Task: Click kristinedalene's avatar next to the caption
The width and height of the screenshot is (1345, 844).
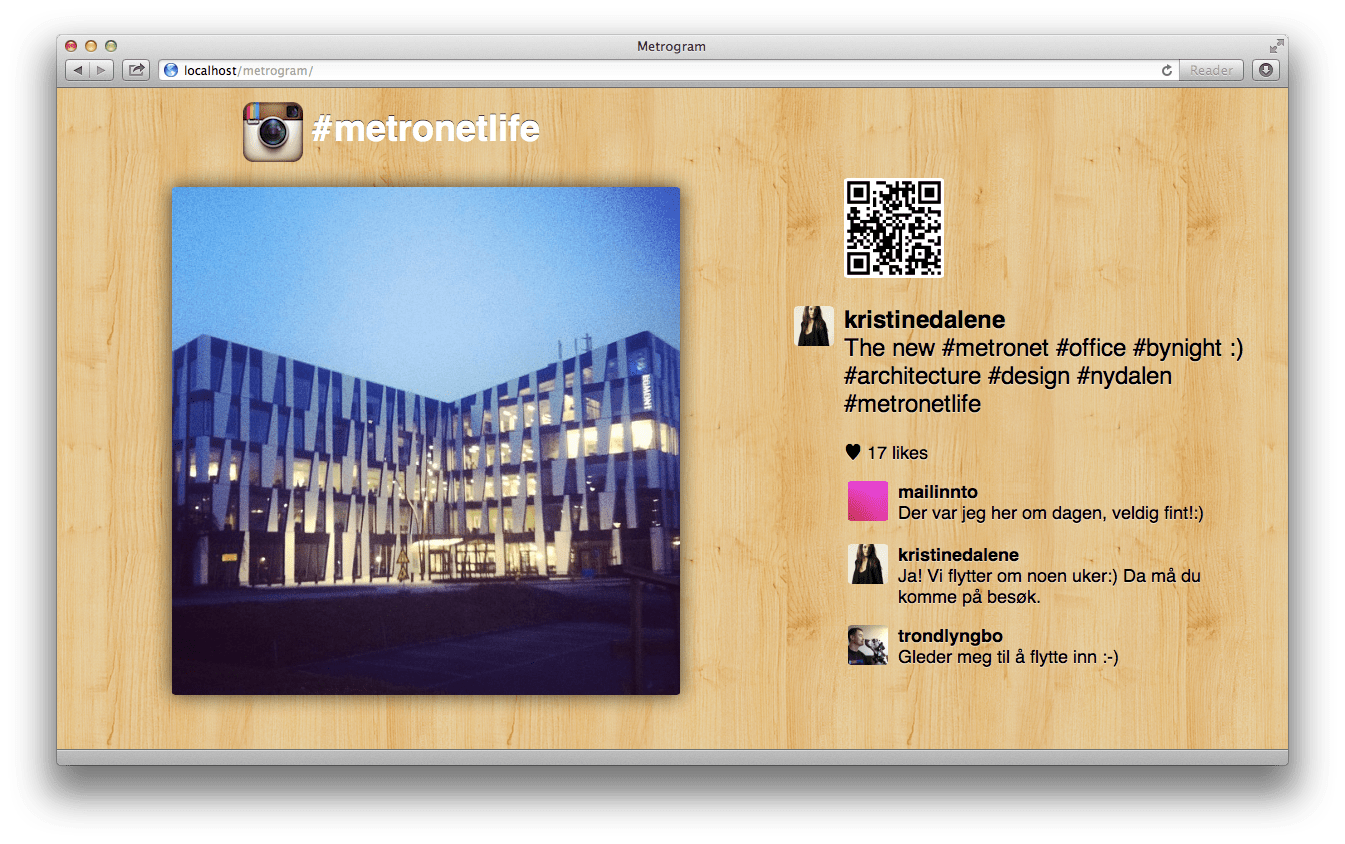Action: (x=813, y=326)
